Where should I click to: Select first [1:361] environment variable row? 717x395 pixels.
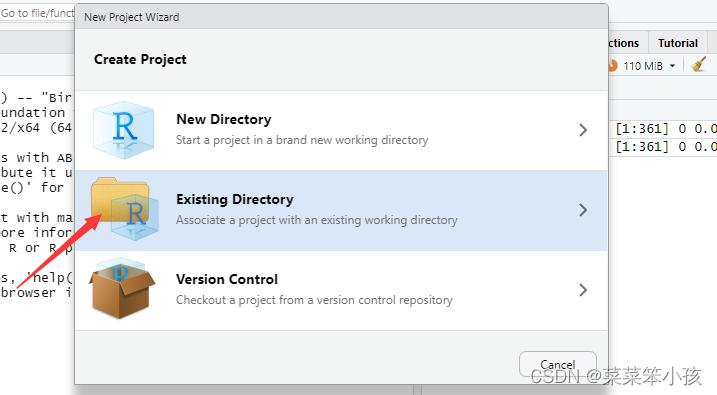pos(664,129)
